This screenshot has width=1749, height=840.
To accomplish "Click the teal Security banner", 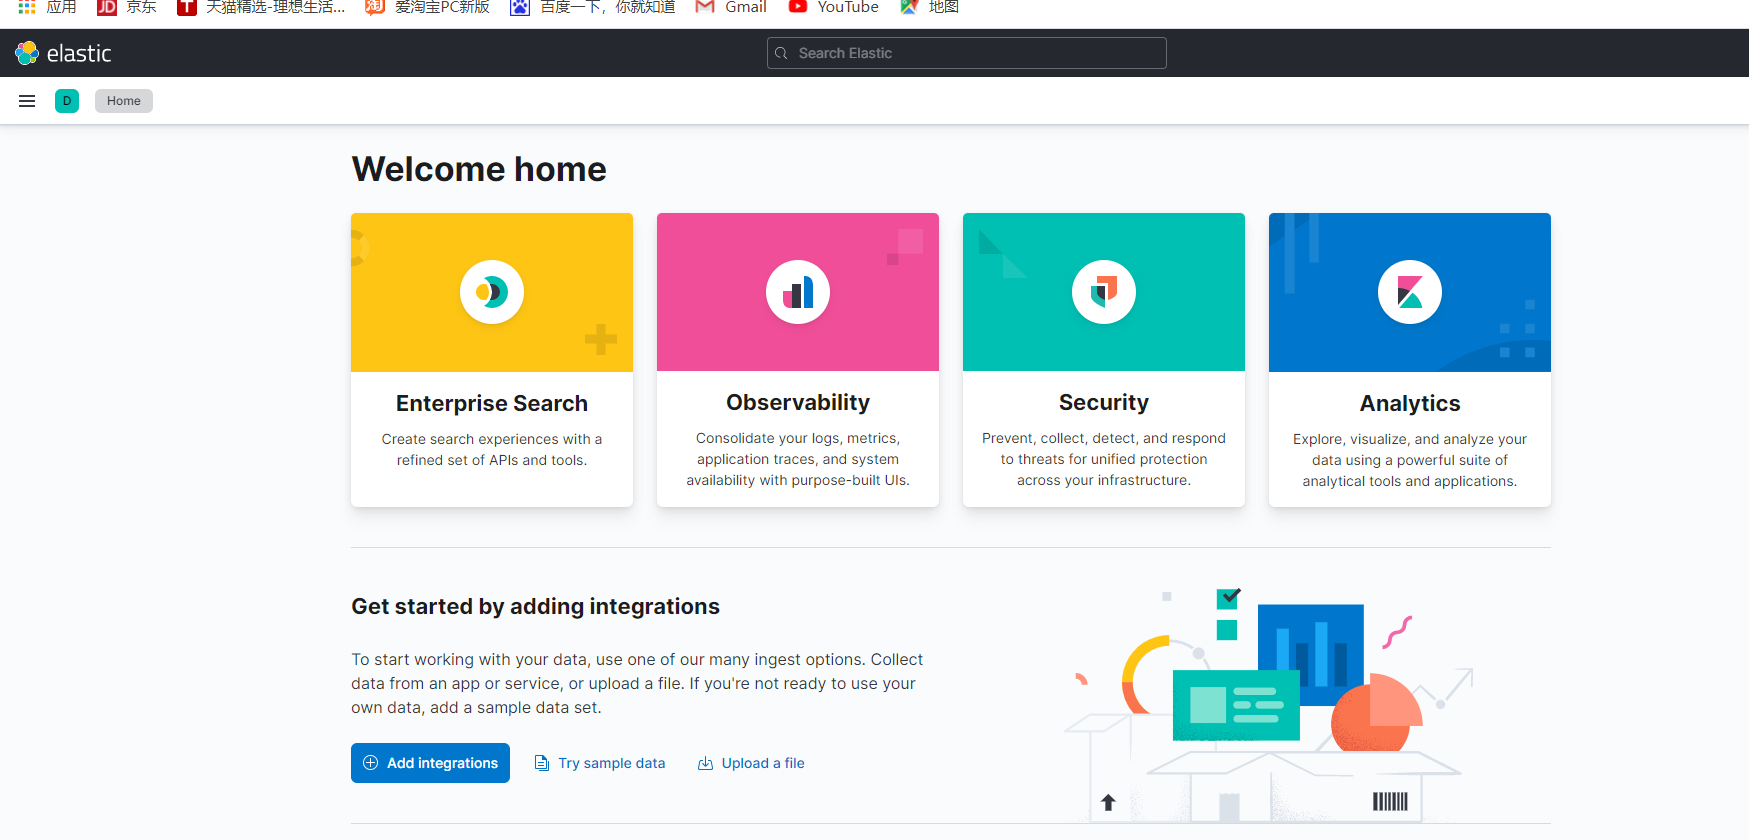I will (1104, 292).
